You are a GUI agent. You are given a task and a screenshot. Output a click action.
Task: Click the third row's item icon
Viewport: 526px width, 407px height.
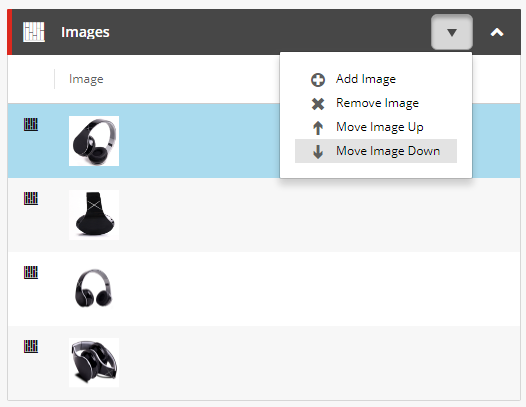(31, 272)
